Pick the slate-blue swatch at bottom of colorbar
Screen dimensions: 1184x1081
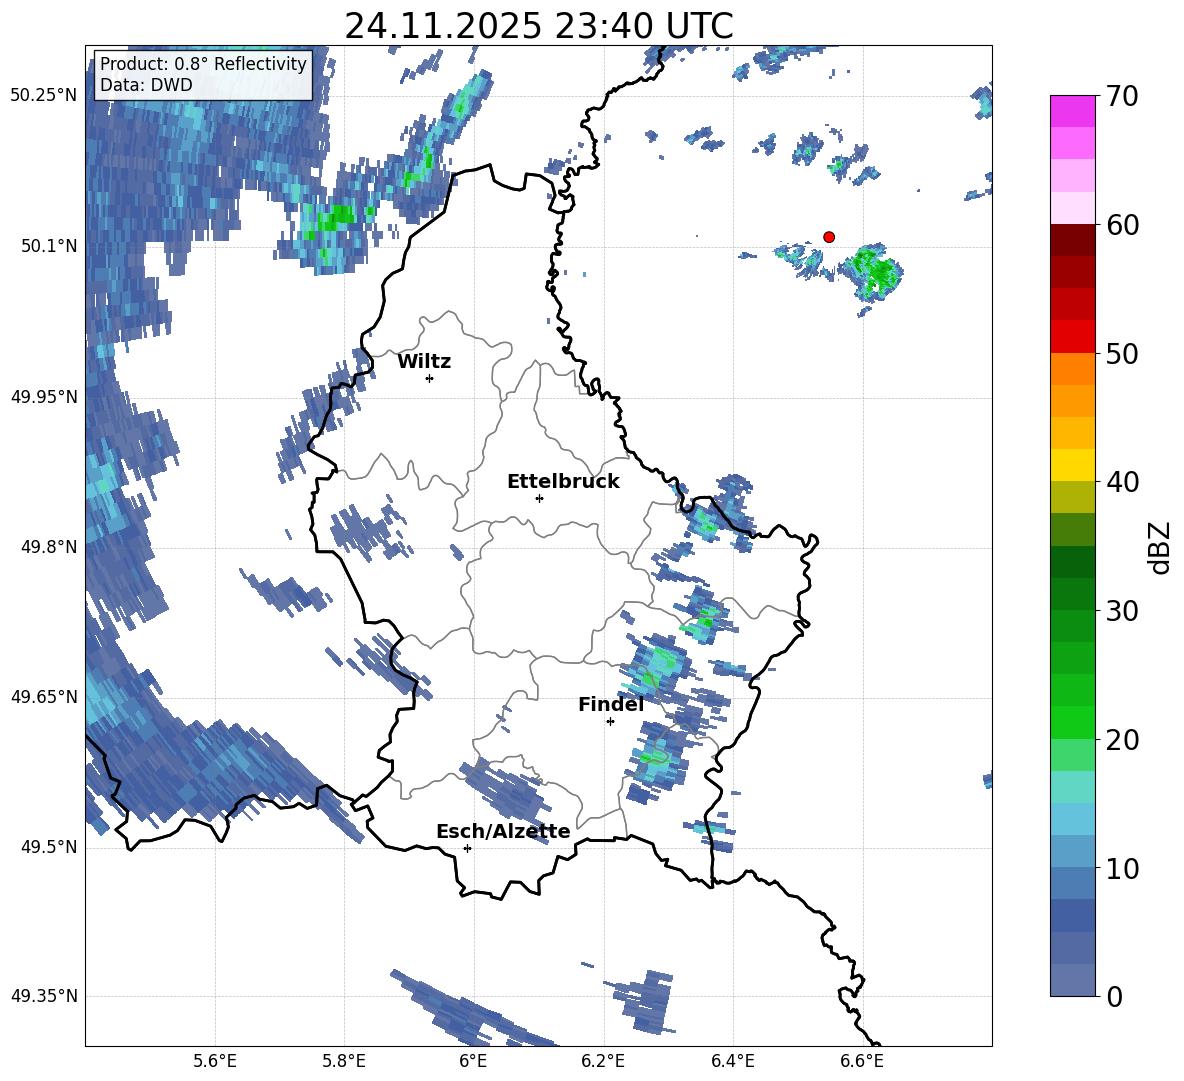[x=1072, y=981]
